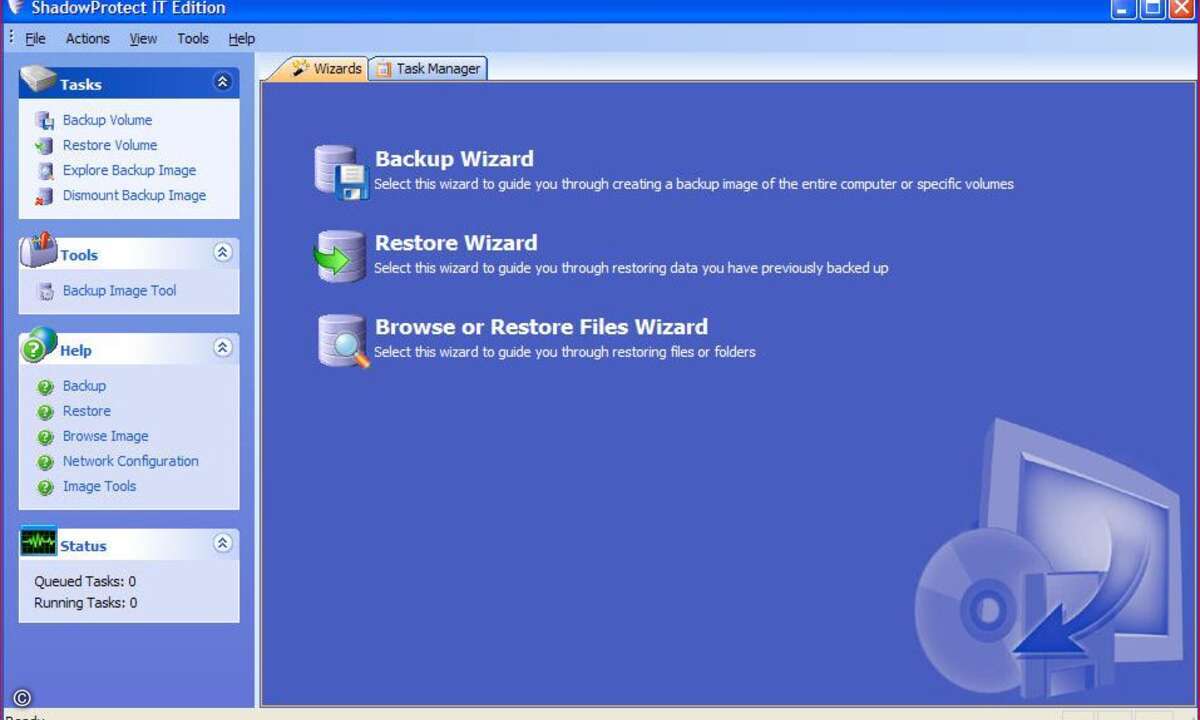This screenshot has height=720, width=1200.
Task: Open the View menu
Action: click(x=143, y=38)
